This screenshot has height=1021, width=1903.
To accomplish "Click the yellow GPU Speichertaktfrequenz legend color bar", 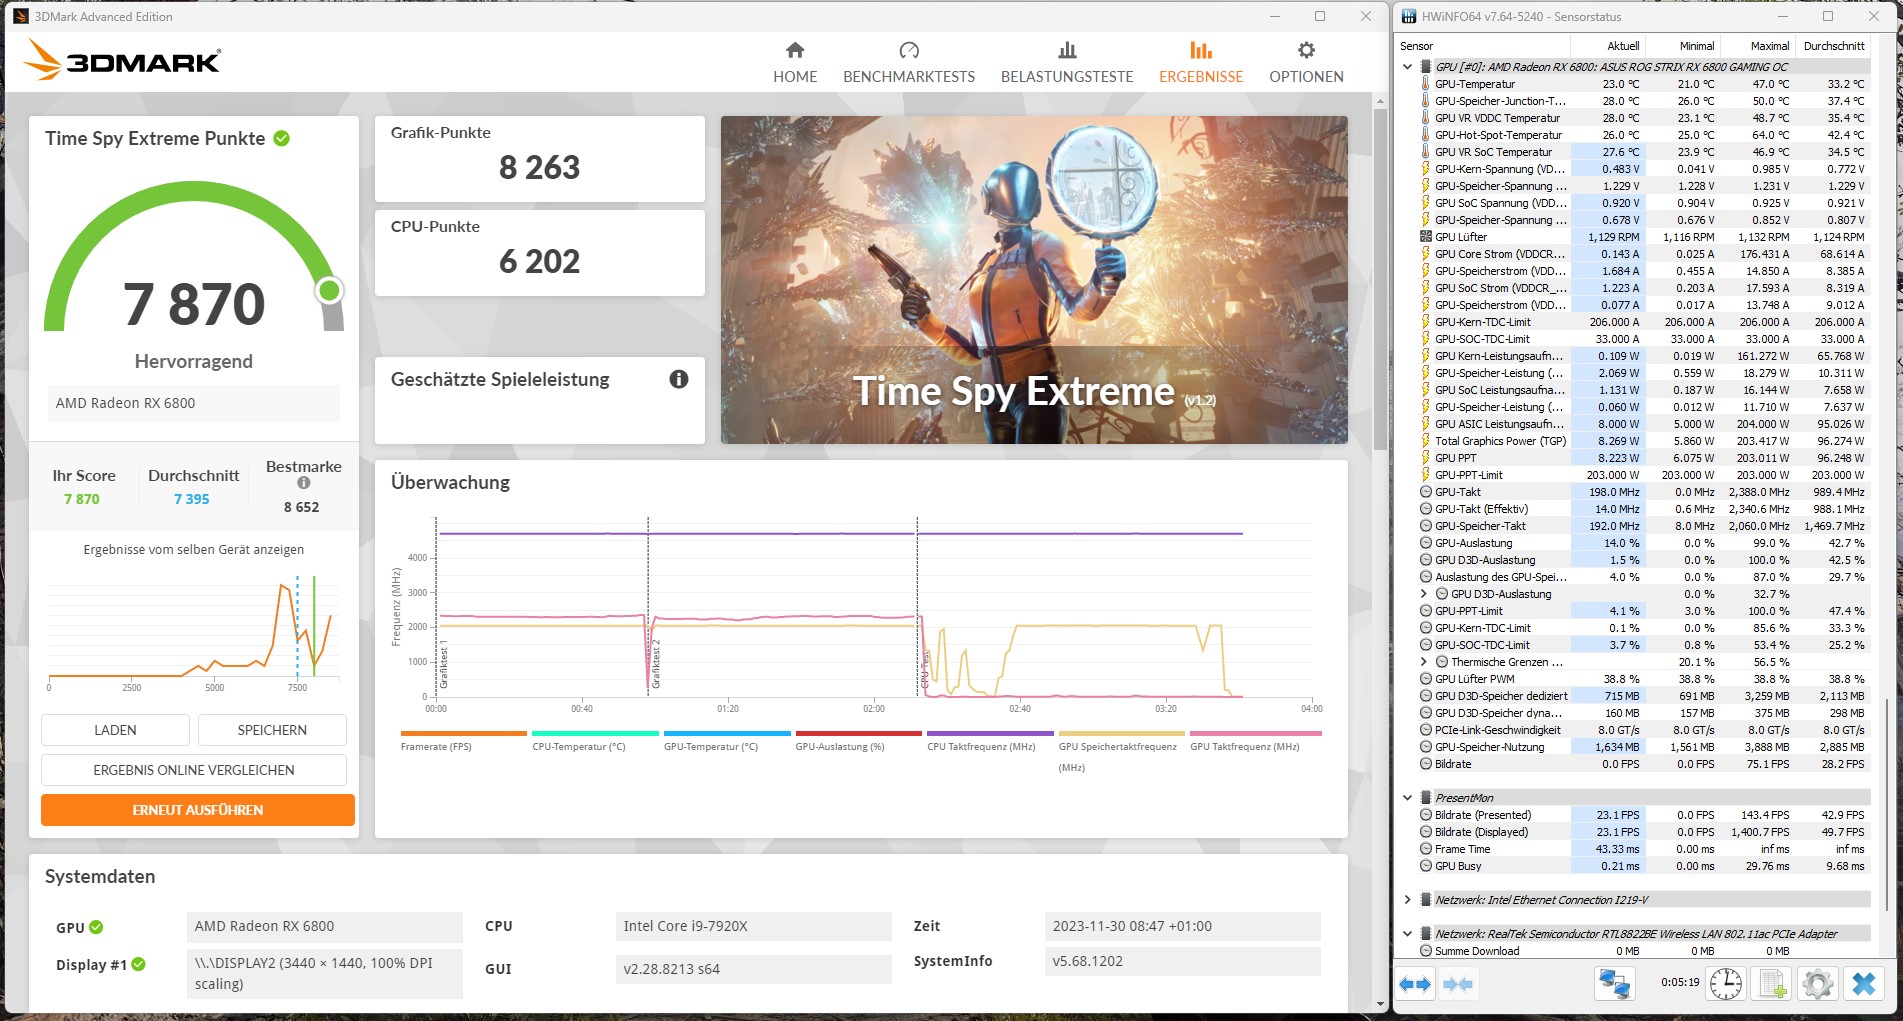I will 1122,733.
